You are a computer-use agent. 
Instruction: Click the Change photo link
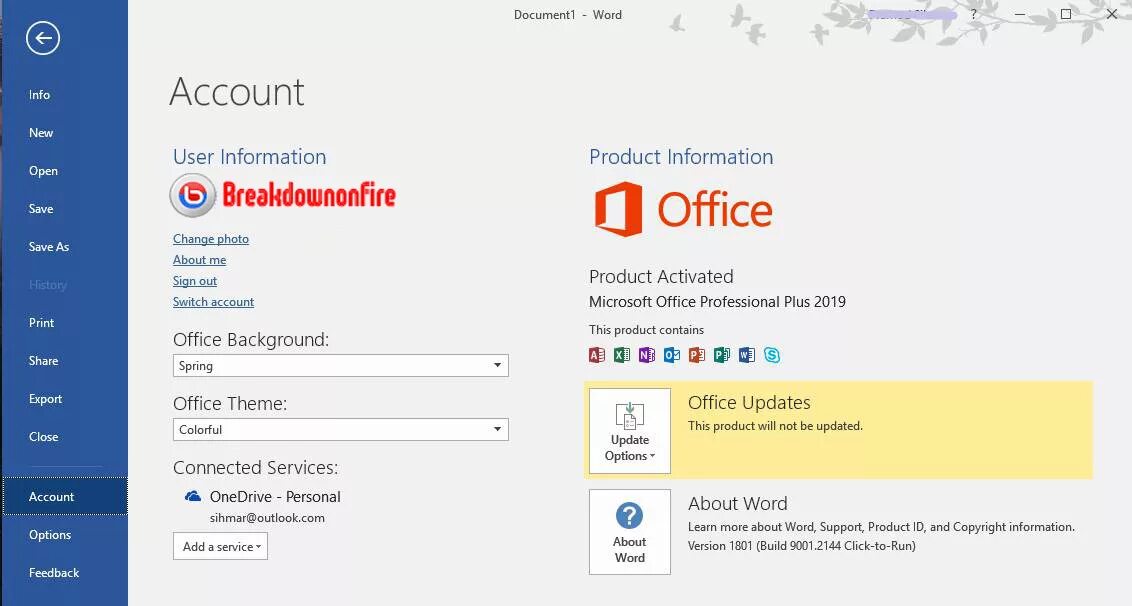[211, 238]
